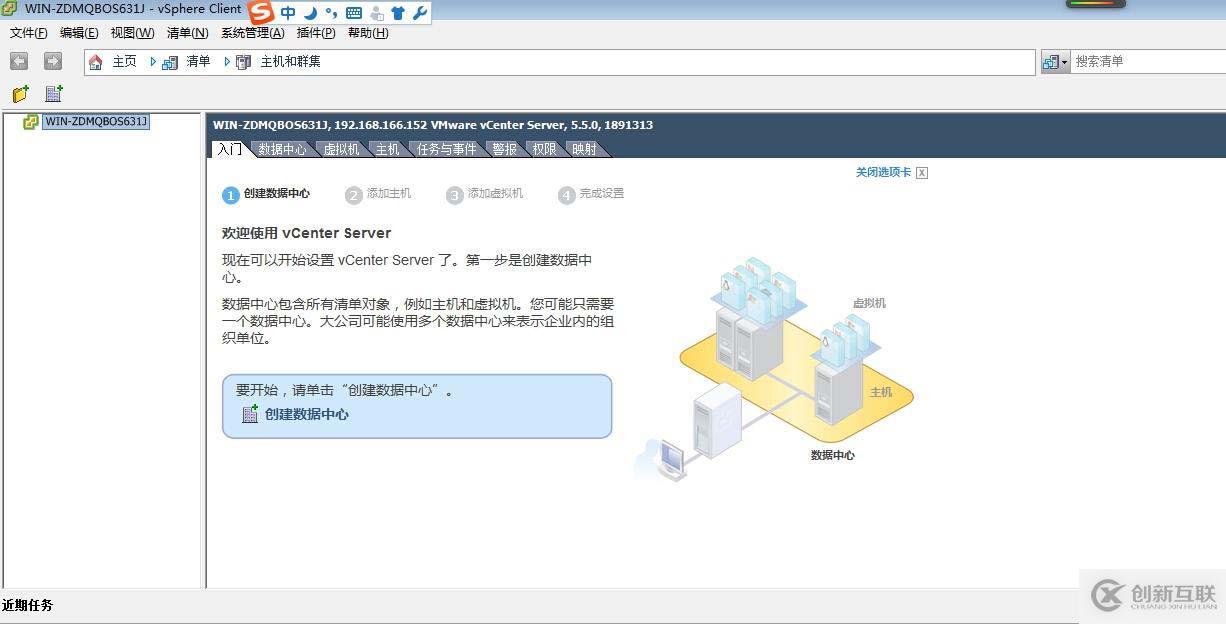Click the 主机和群集 icon in breadcrumb

pyautogui.click(x=243, y=62)
